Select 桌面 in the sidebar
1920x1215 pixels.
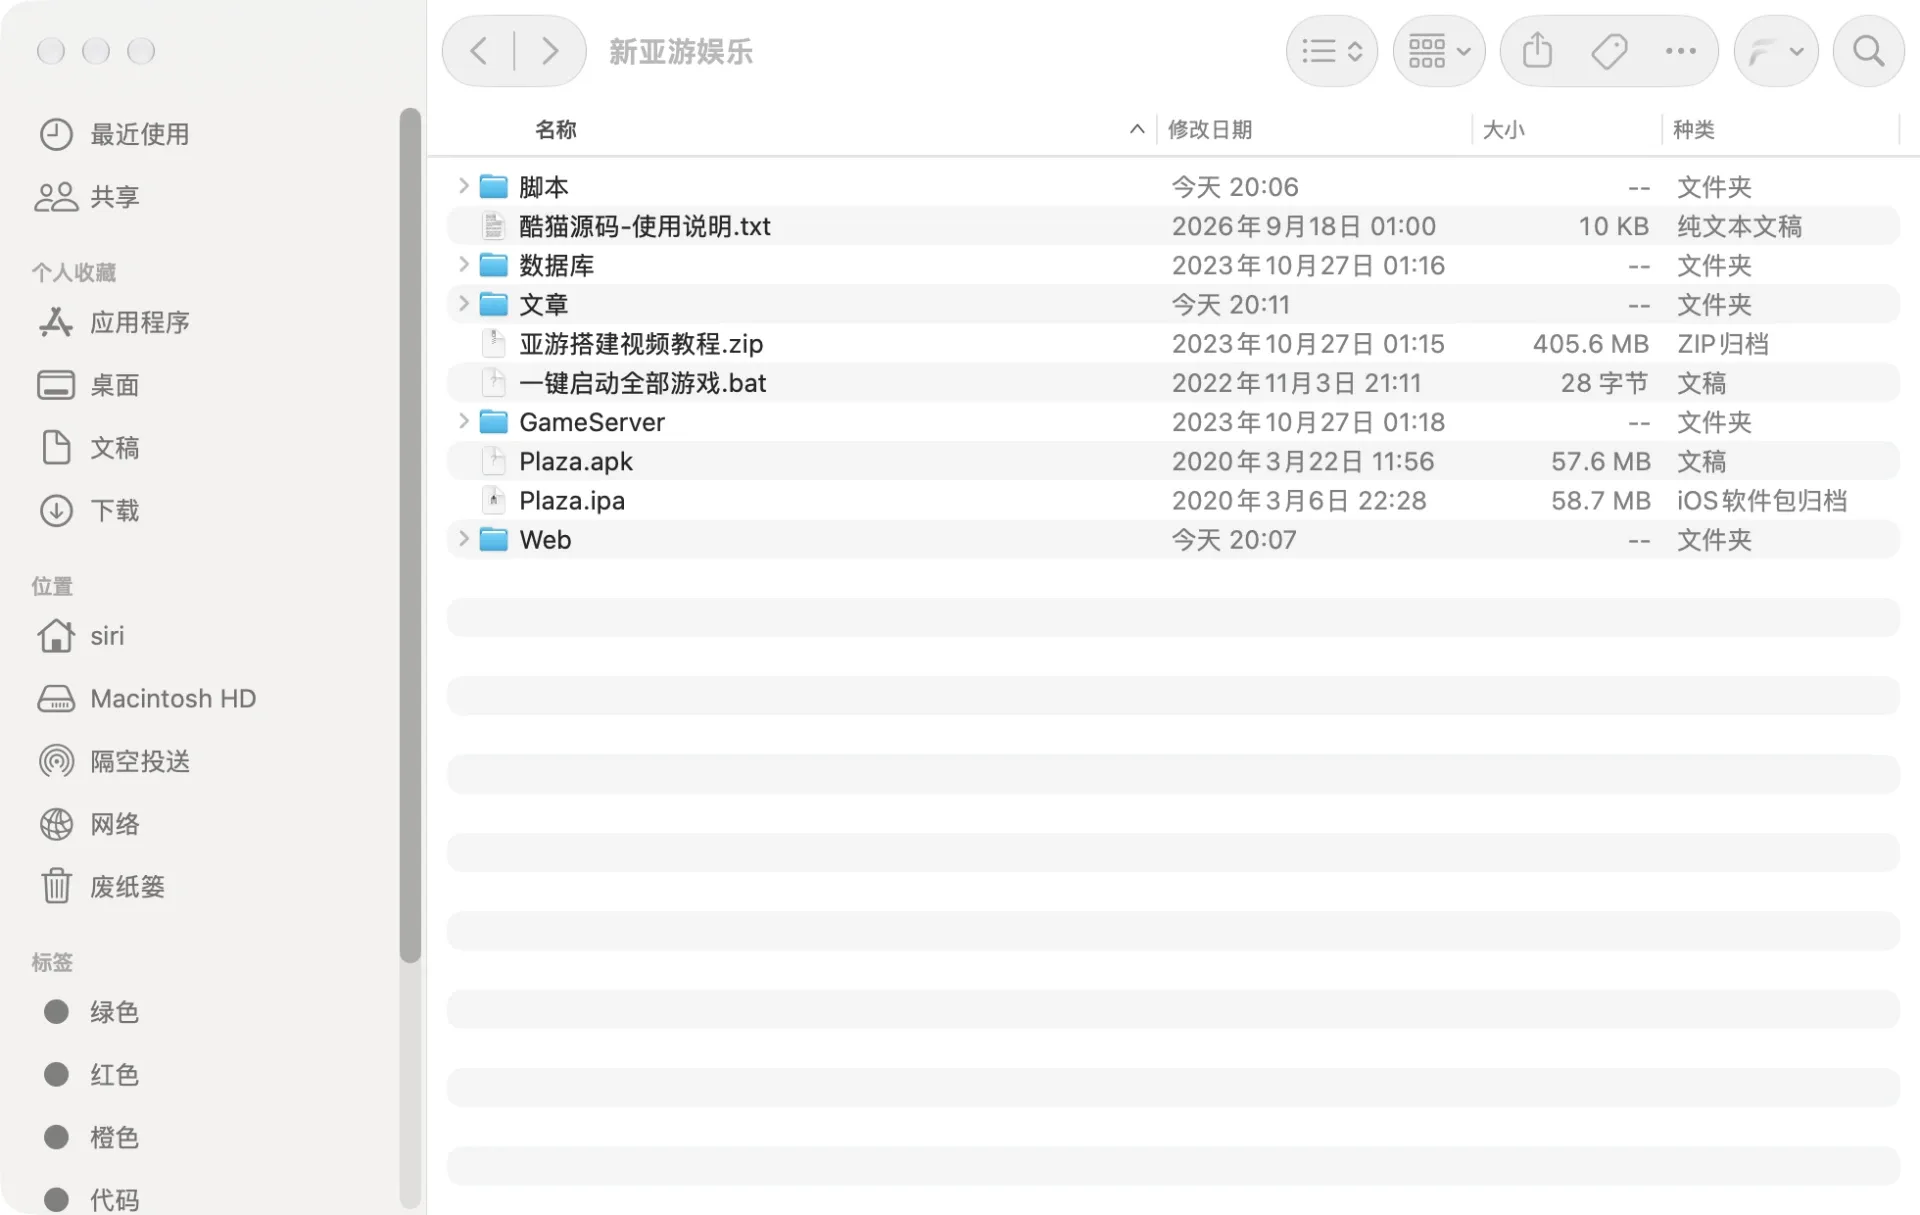[88, 385]
